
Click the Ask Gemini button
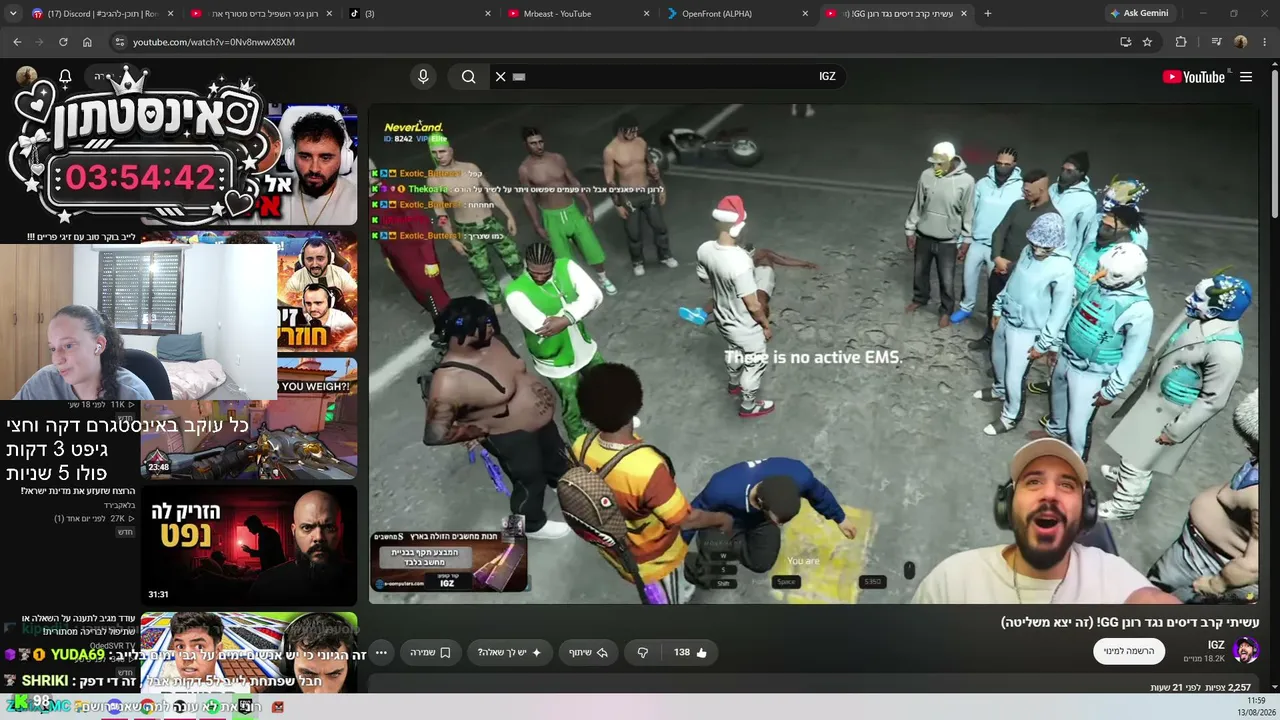1138,13
